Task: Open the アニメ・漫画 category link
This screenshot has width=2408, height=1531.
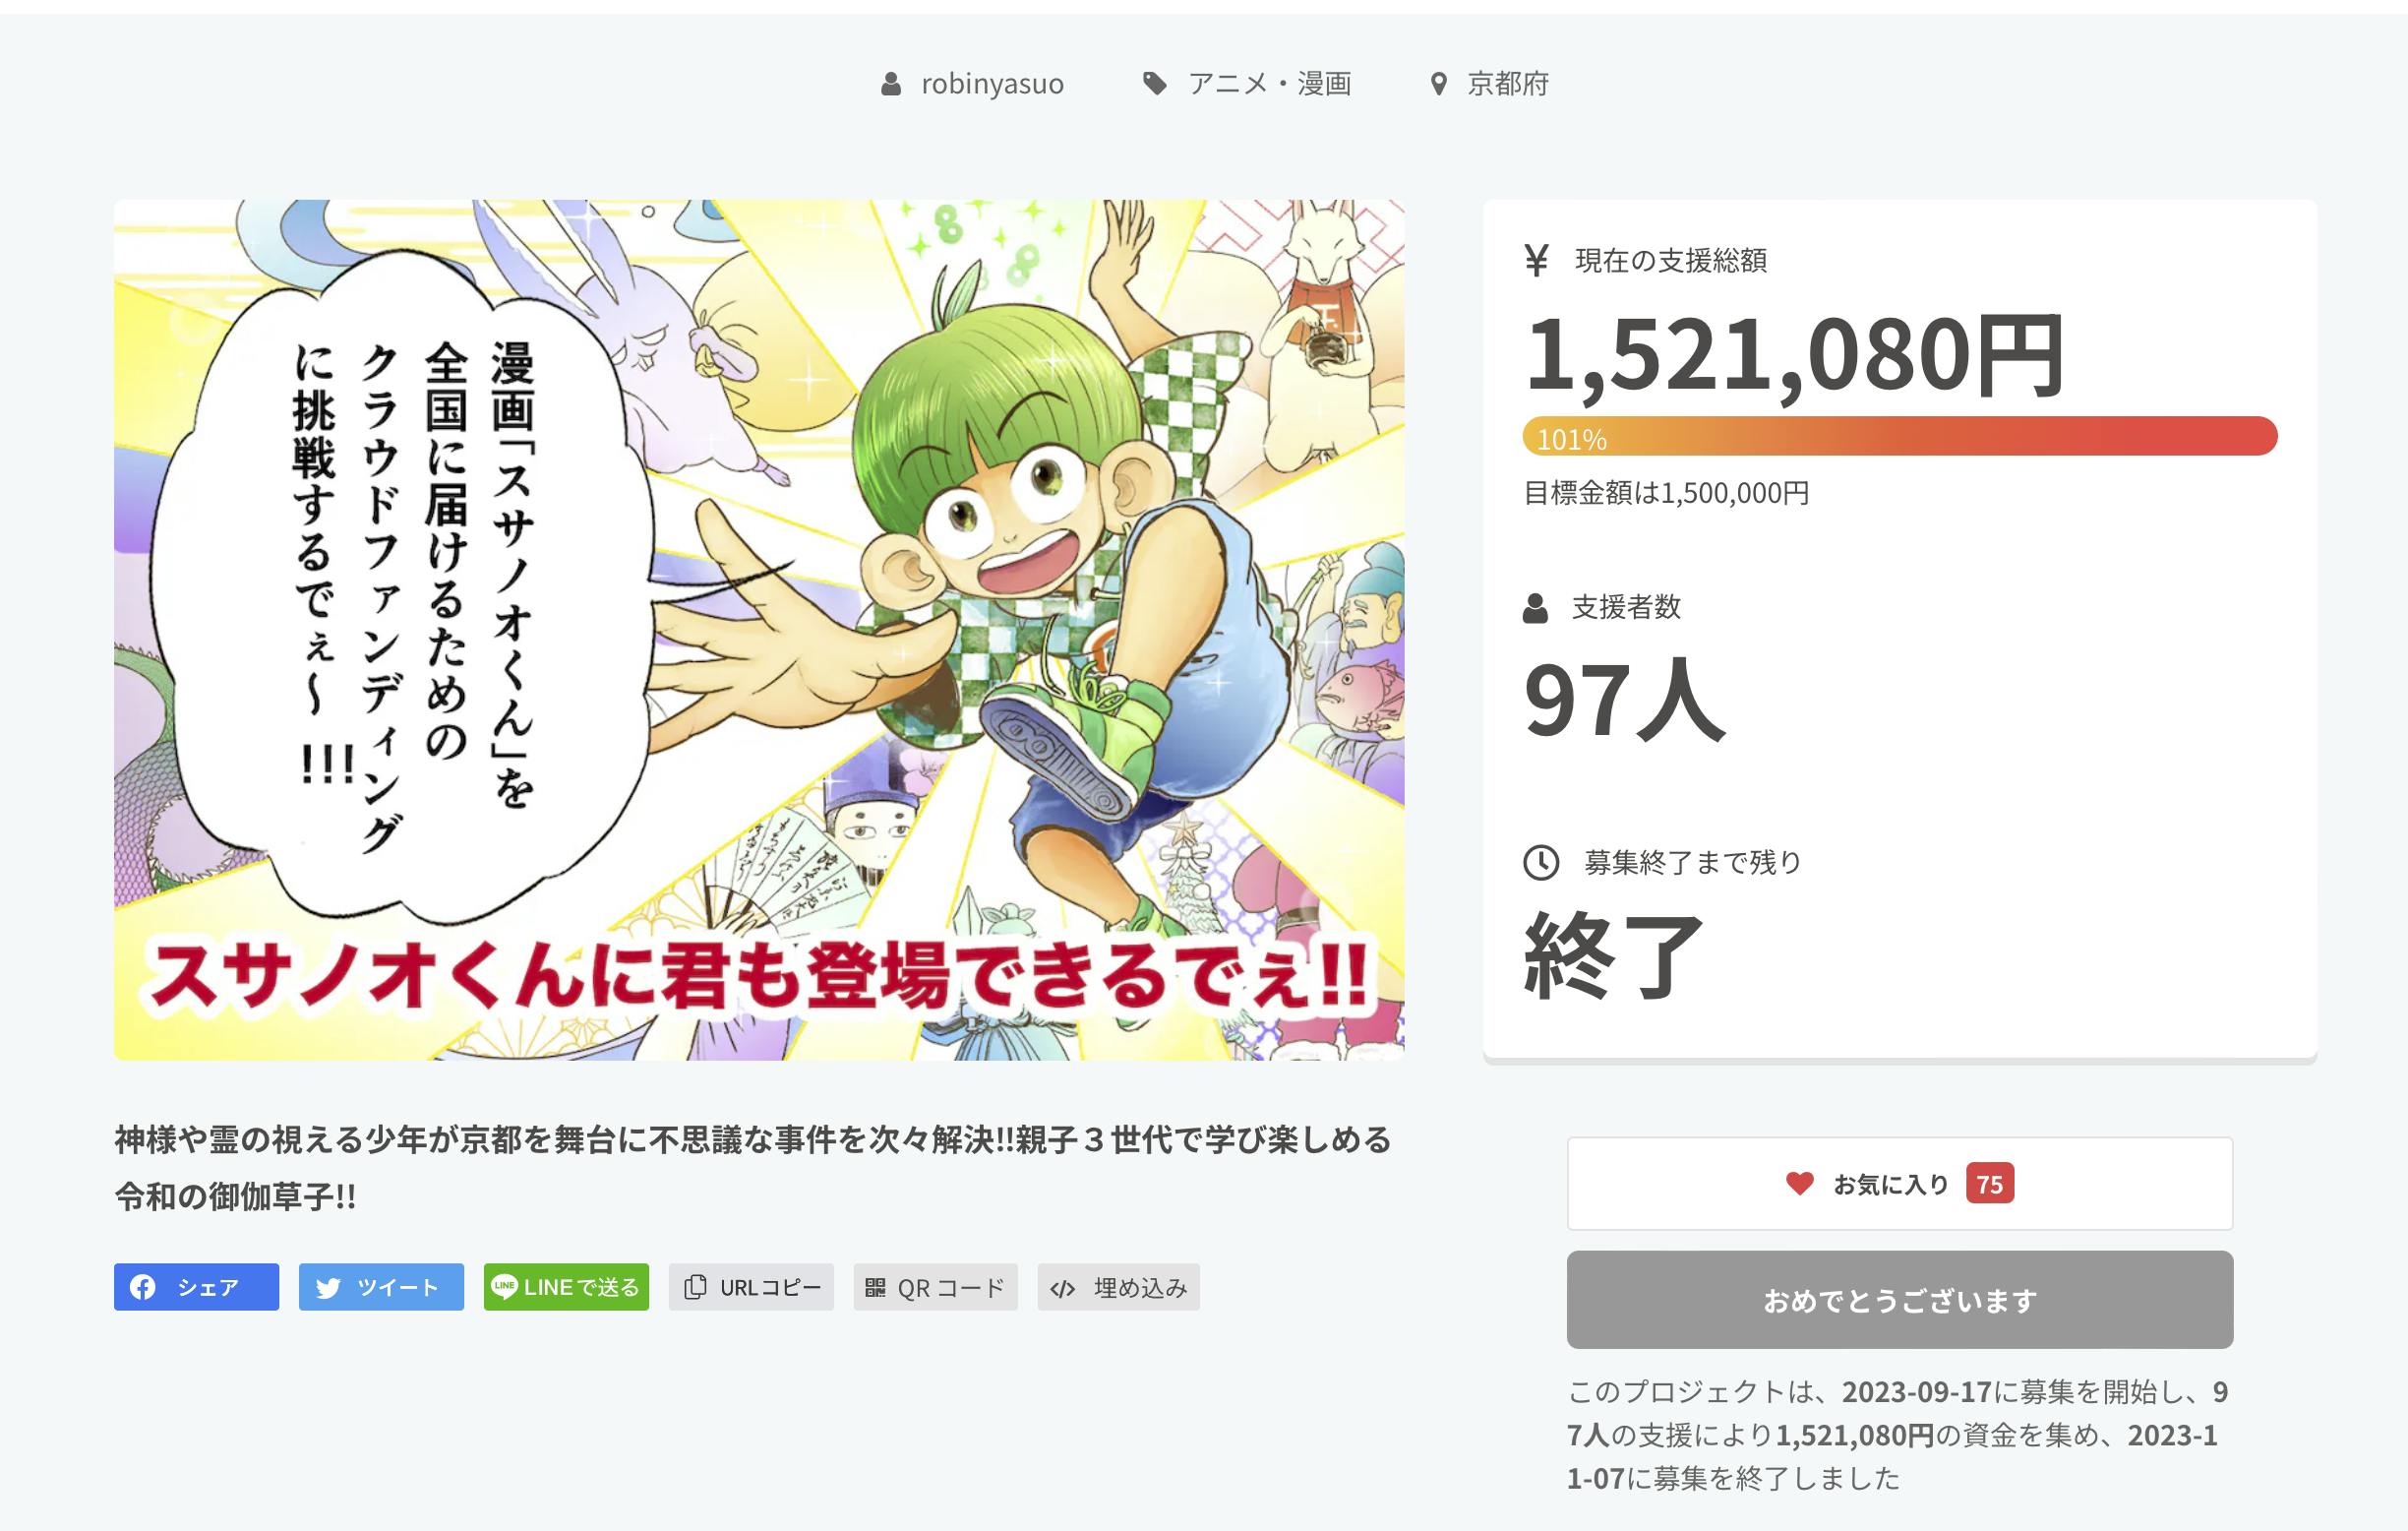Action: (x=1269, y=84)
